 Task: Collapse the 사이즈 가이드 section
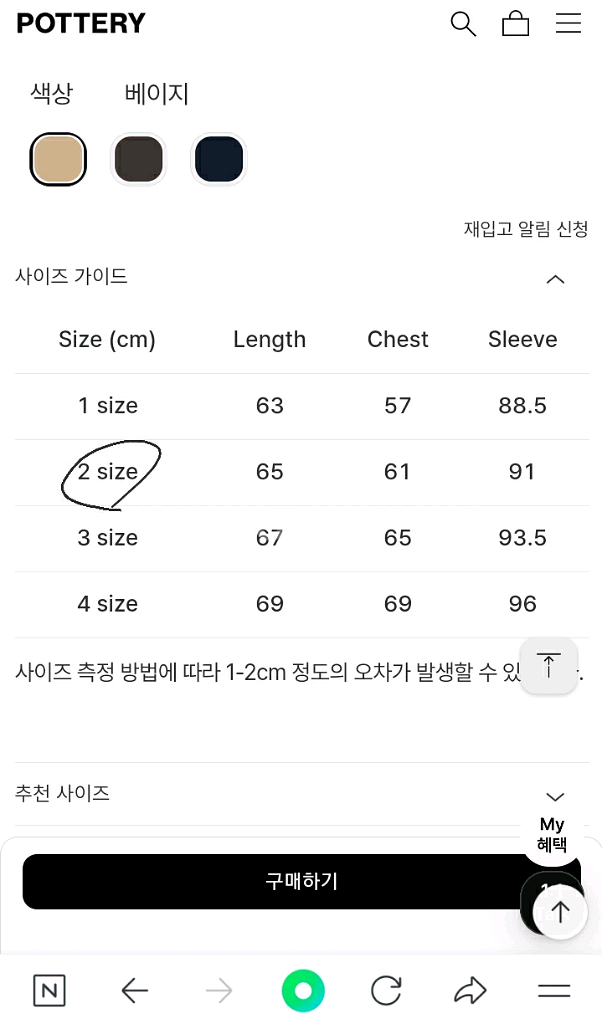(555, 279)
